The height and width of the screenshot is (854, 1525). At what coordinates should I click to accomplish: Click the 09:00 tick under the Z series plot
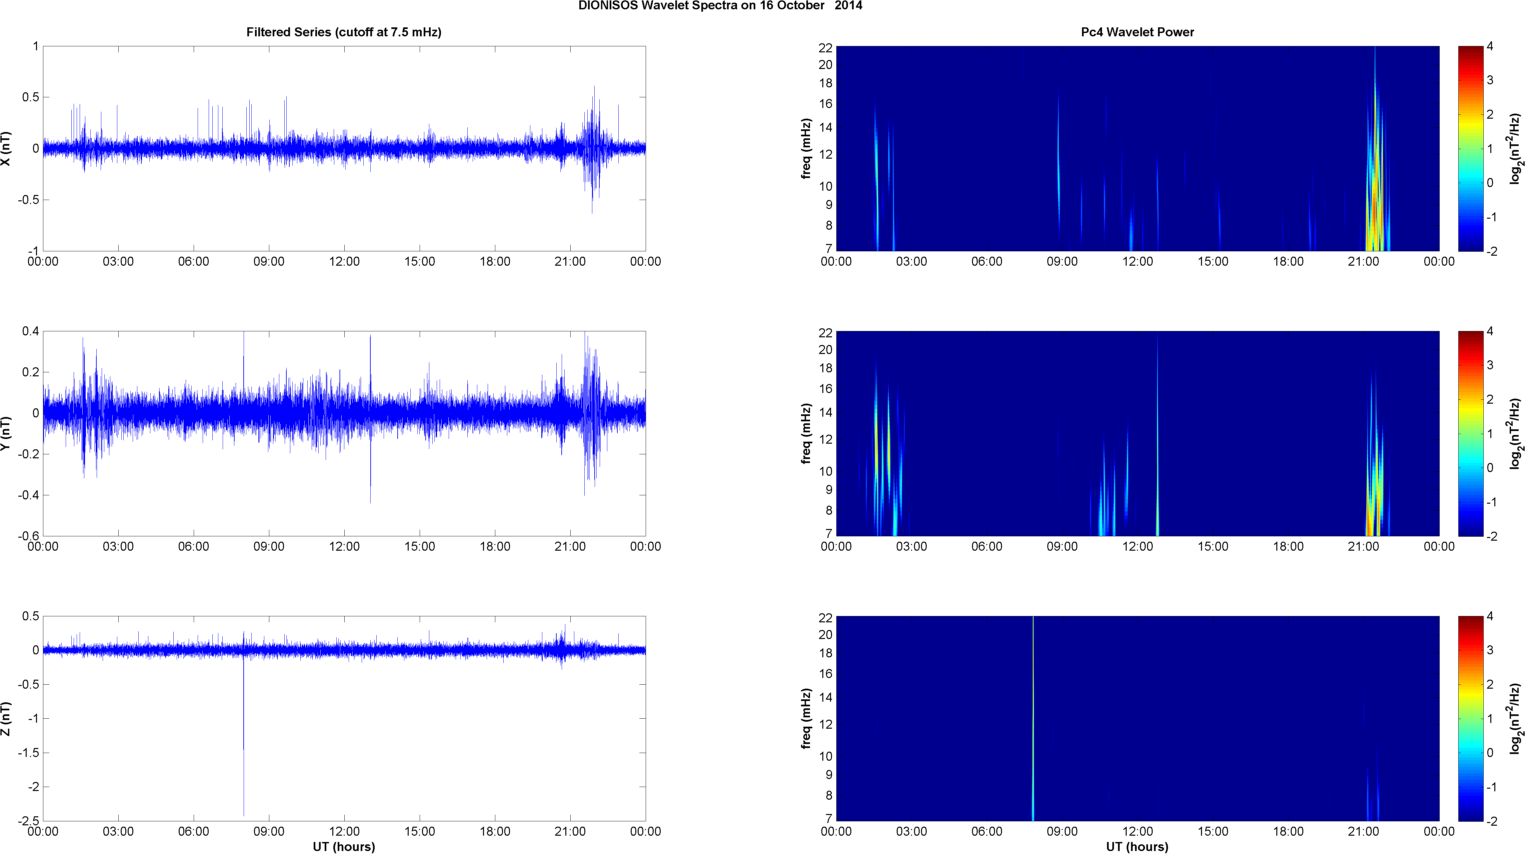tap(269, 832)
